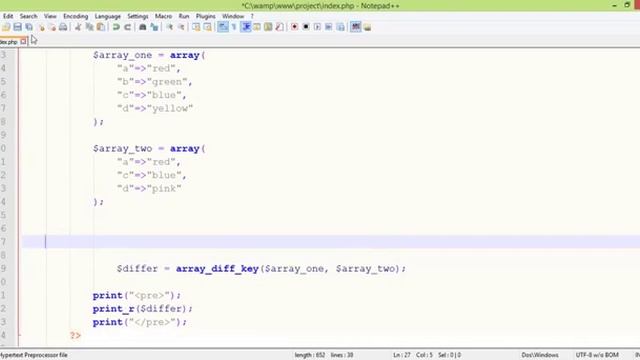Open Find dialog via binoculars icon
This screenshot has width=640, height=360.
click(x=142, y=27)
